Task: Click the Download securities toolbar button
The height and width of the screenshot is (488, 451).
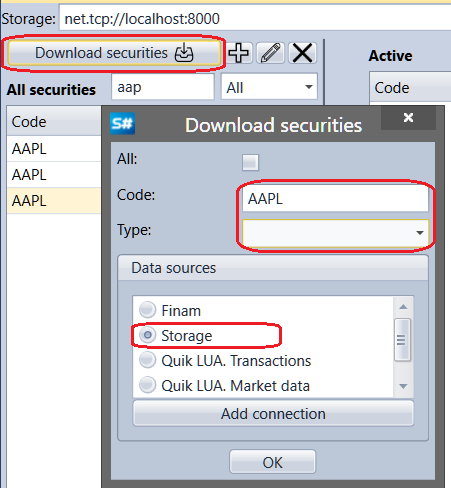Action: tap(114, 53)
